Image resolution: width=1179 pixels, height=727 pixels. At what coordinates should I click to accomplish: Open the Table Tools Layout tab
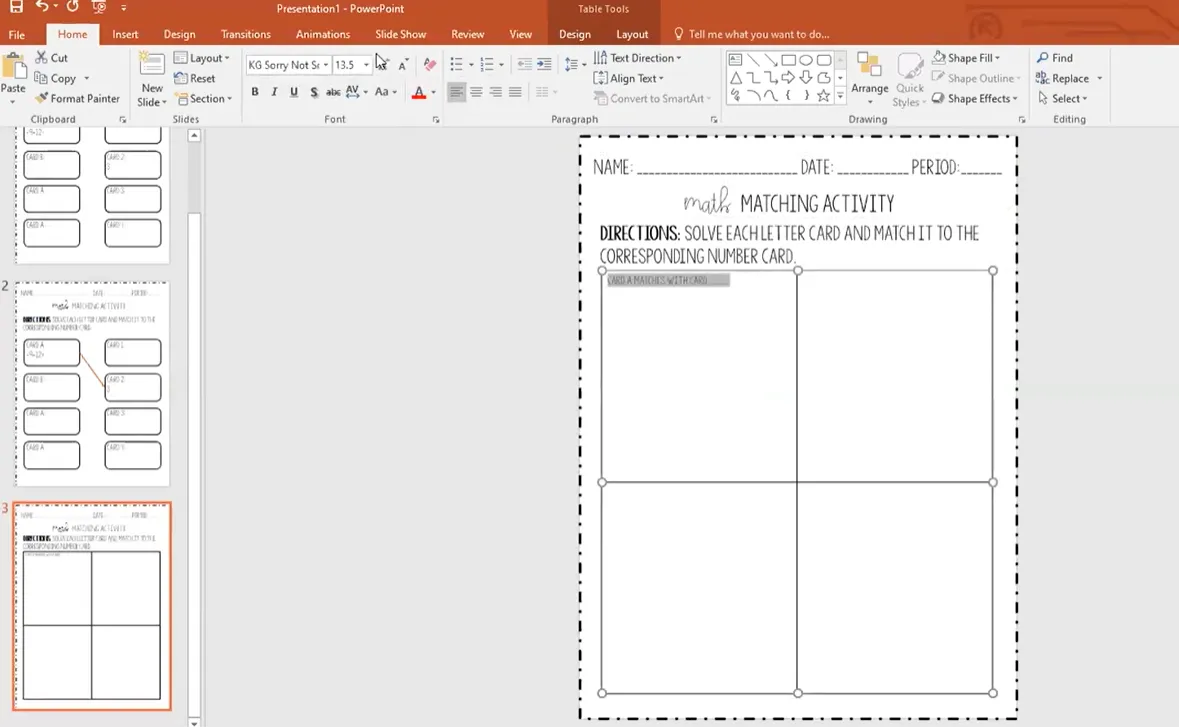coord(632,34)
